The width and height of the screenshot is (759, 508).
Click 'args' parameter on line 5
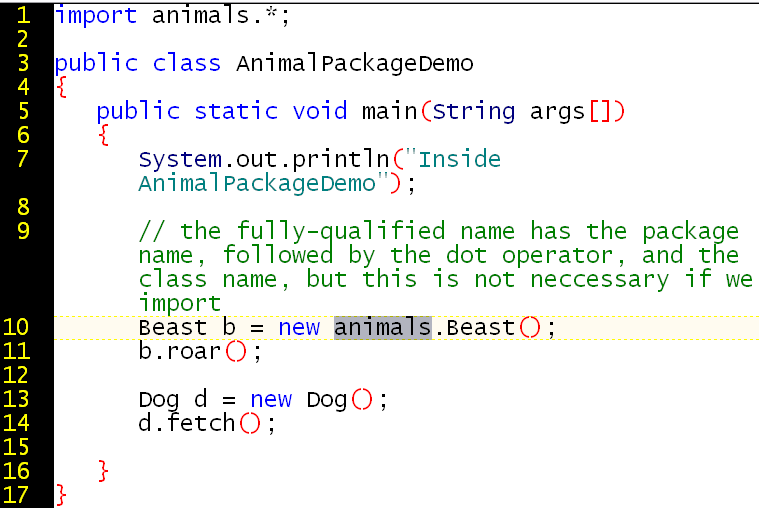(558, 114)
